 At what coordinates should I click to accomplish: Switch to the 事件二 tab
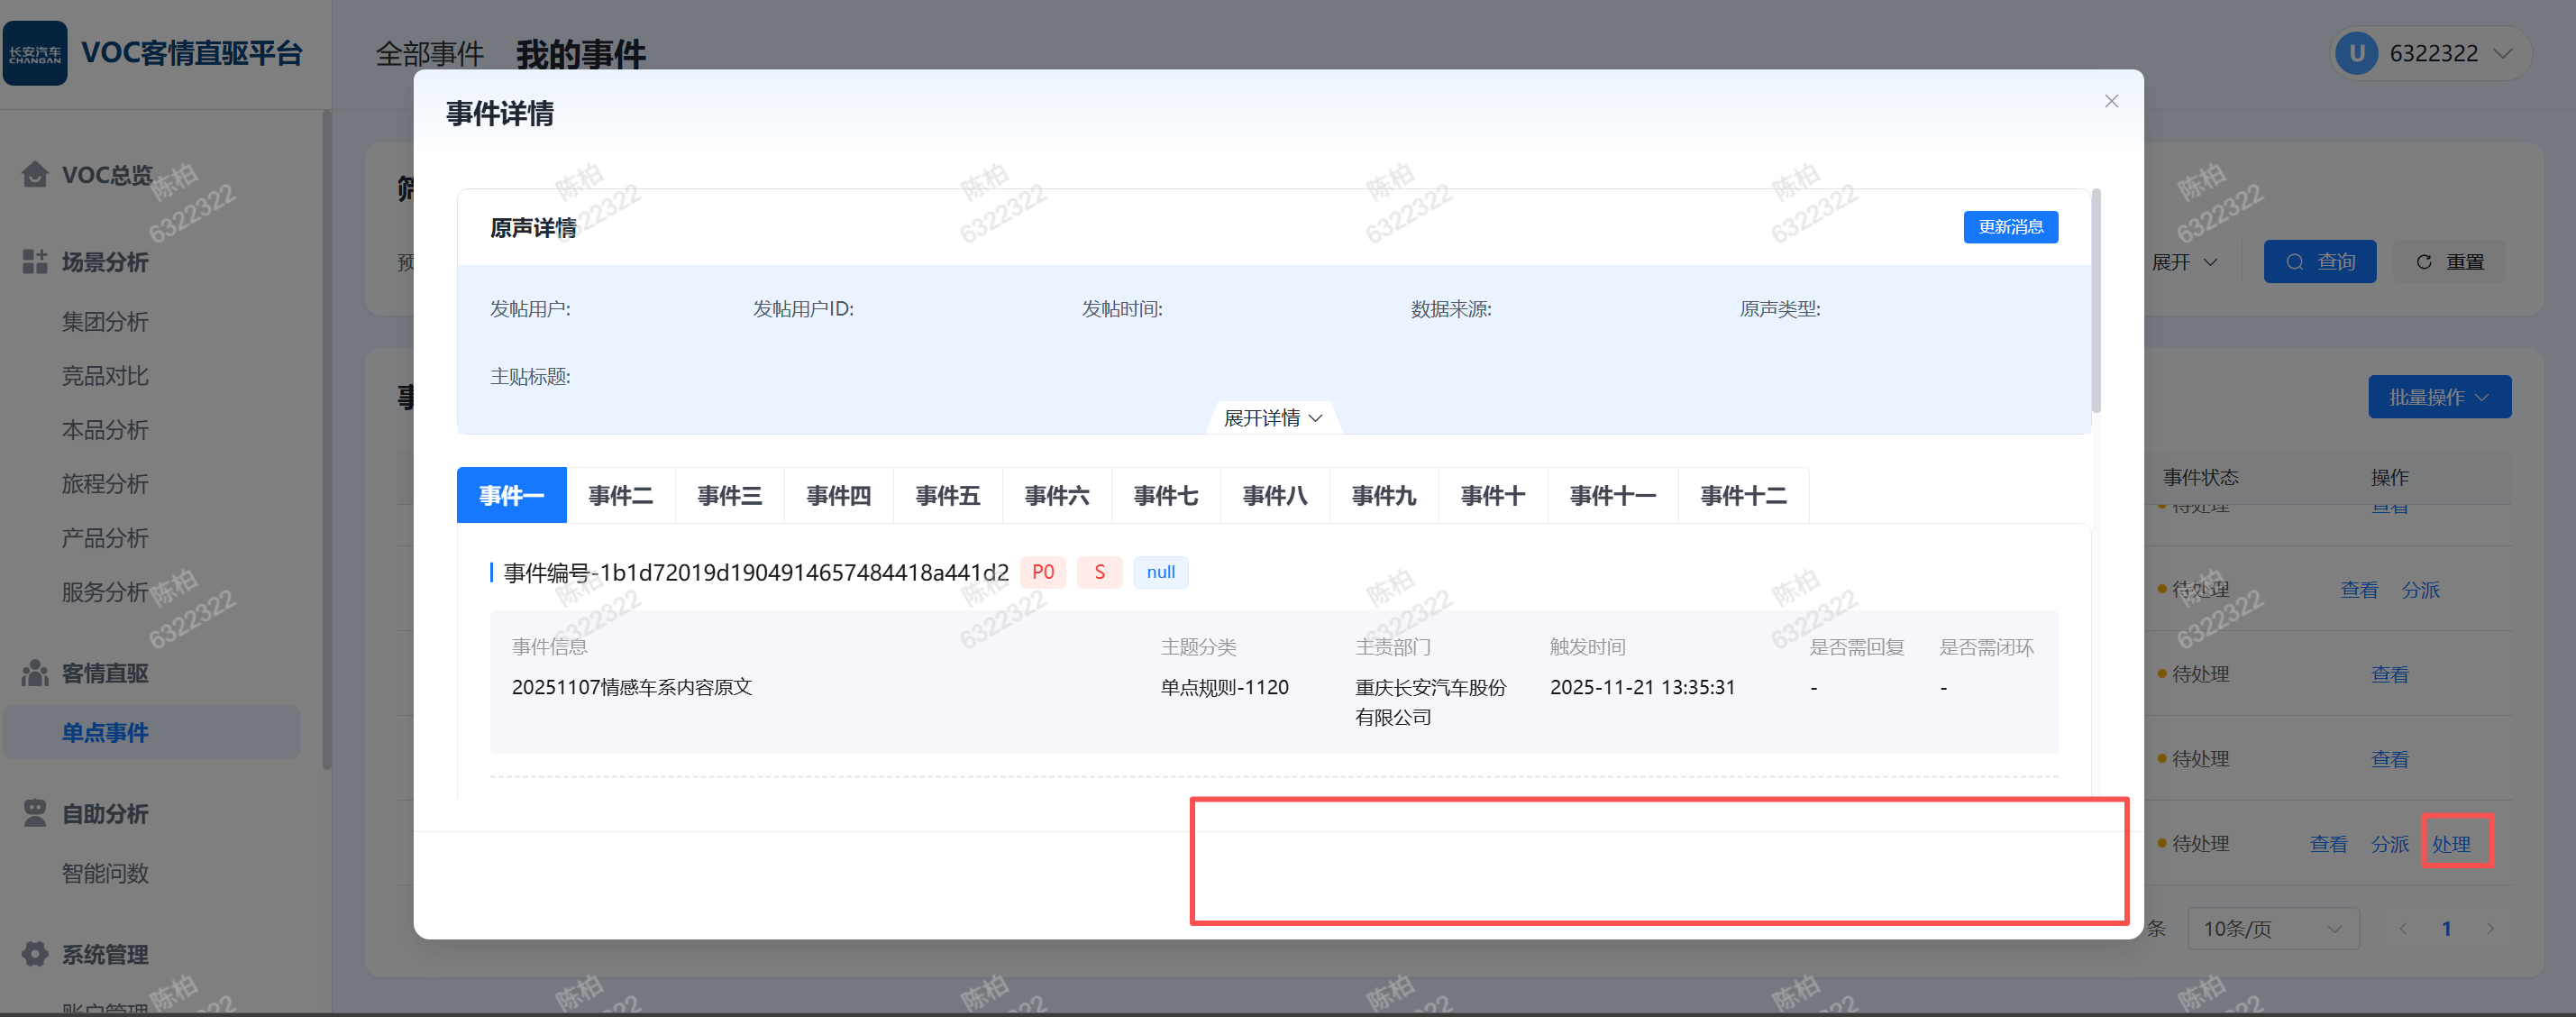(x=620, y=495)
